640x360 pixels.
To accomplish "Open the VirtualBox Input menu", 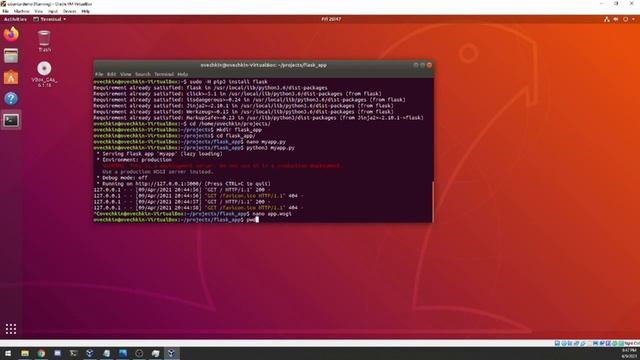I will (53, 11).
